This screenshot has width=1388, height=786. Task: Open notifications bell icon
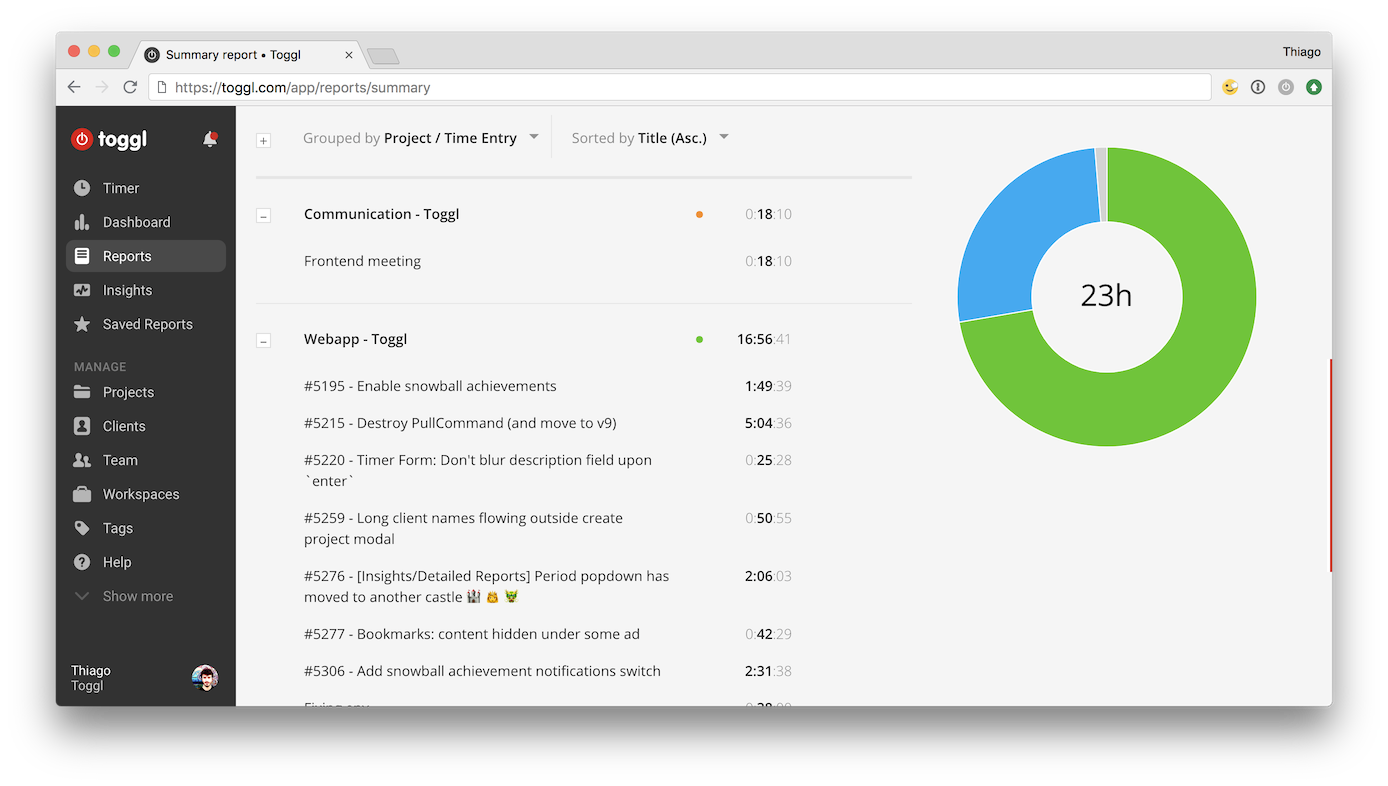[210, 139]
